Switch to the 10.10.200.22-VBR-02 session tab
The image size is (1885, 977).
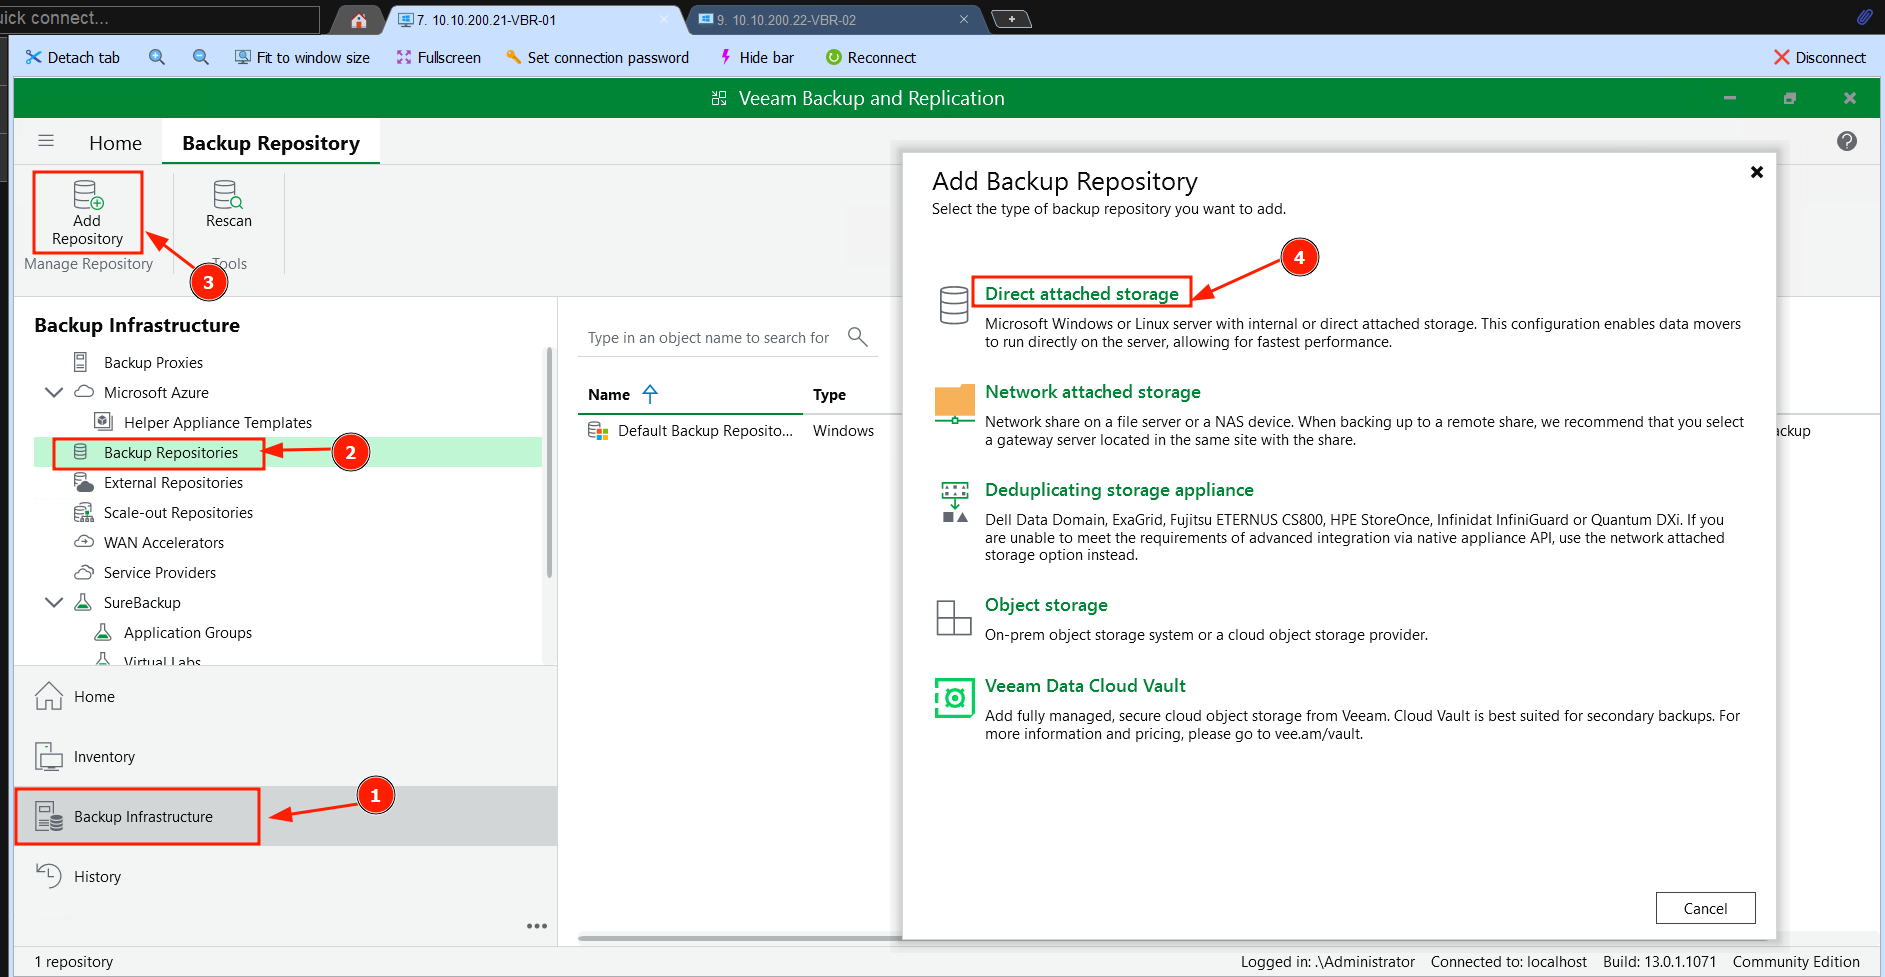coord(835,20)
